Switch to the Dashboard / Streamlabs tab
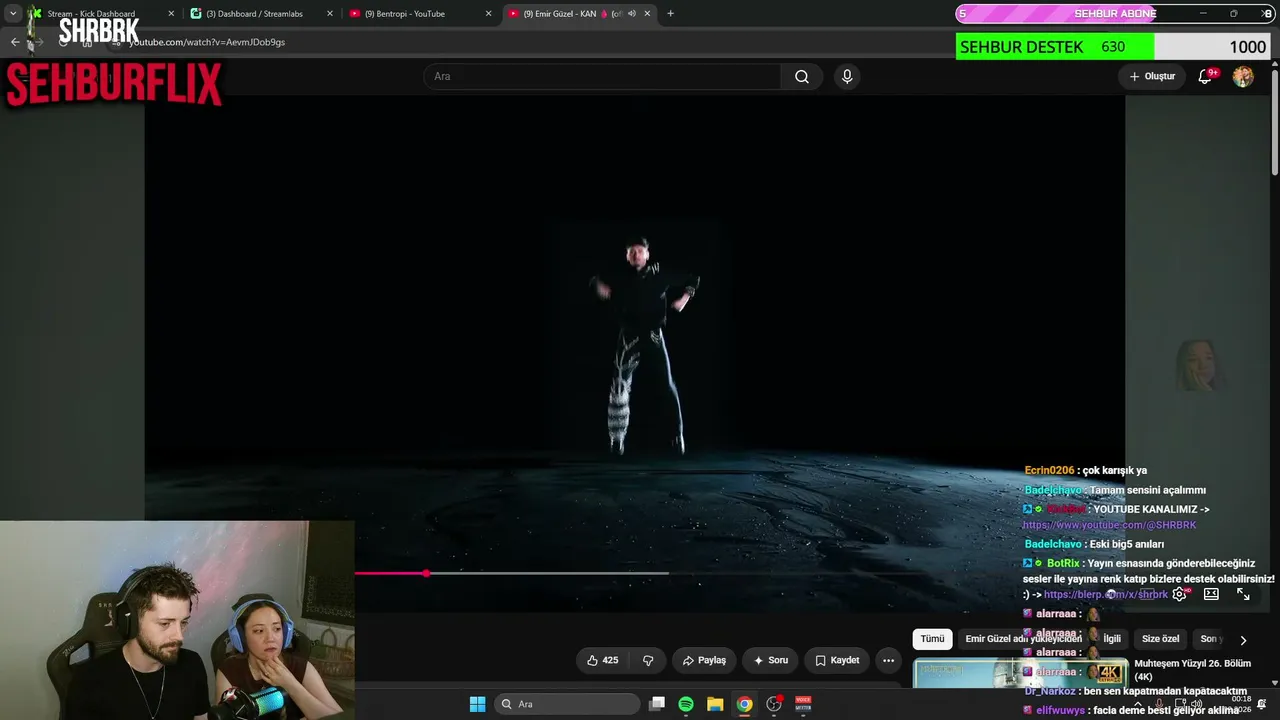1280x720 pixels. click(262, 14)
